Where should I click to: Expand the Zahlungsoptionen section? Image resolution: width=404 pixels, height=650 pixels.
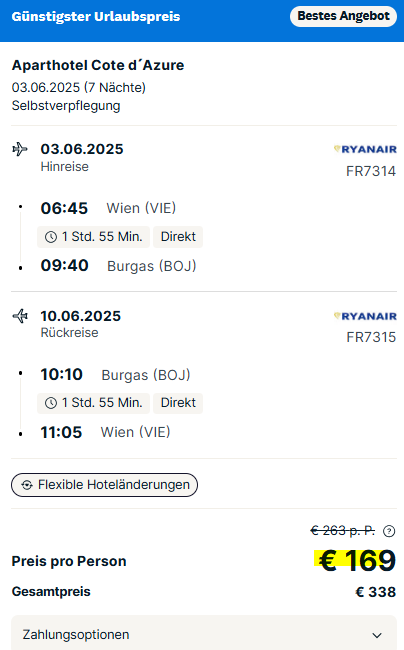(x=204, y=633)
